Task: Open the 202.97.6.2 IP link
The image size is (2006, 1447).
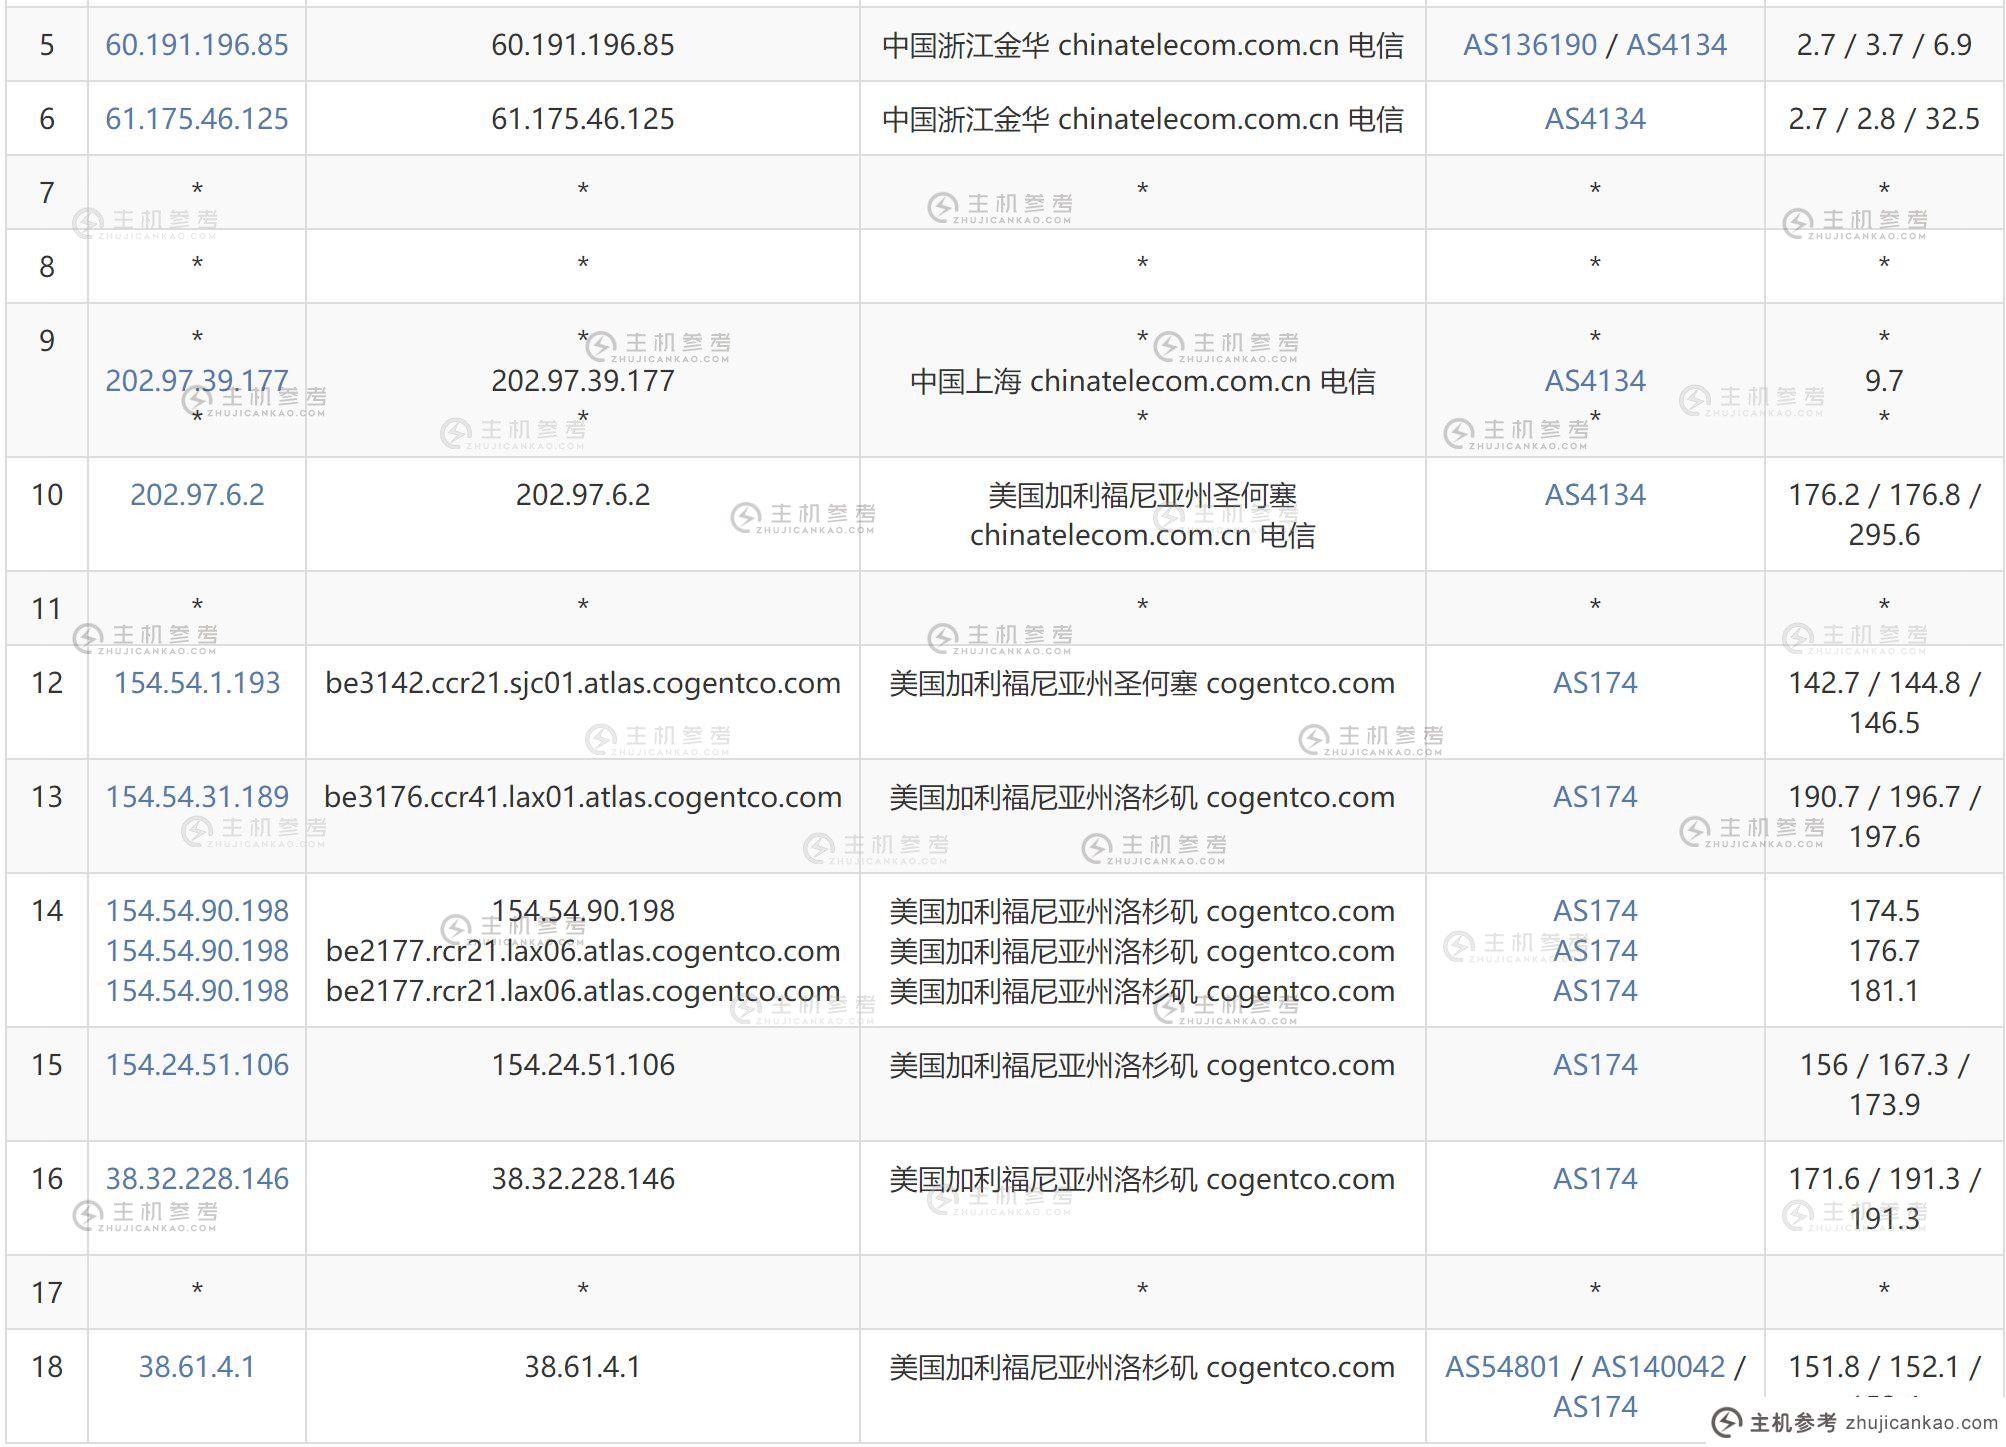Action: tap(197, 495)
